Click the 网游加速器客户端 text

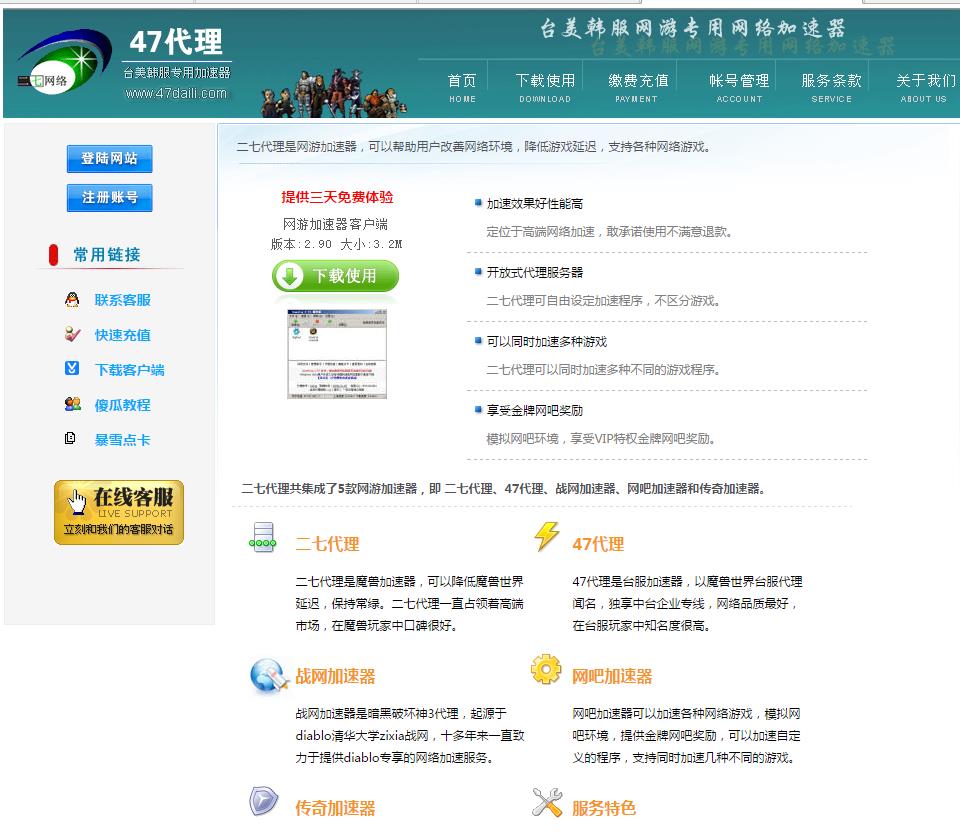[x=336, y=224]
